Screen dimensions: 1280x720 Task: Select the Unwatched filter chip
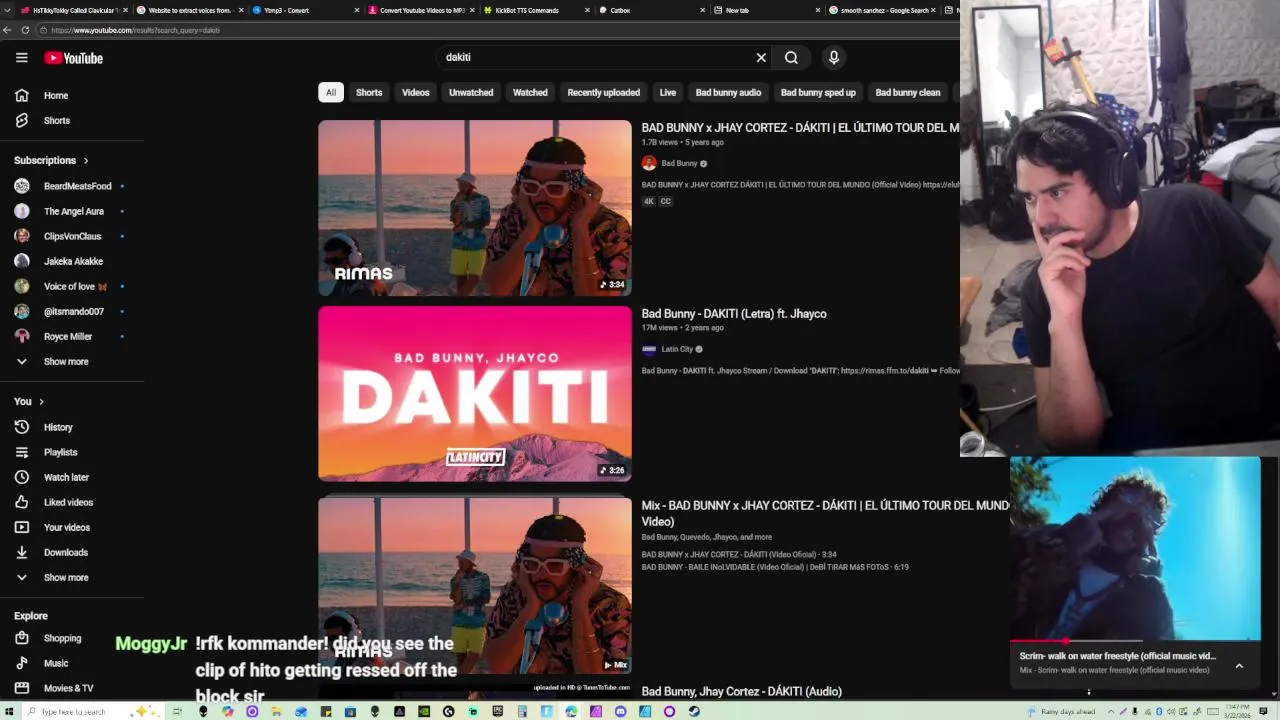pos(471,92)
